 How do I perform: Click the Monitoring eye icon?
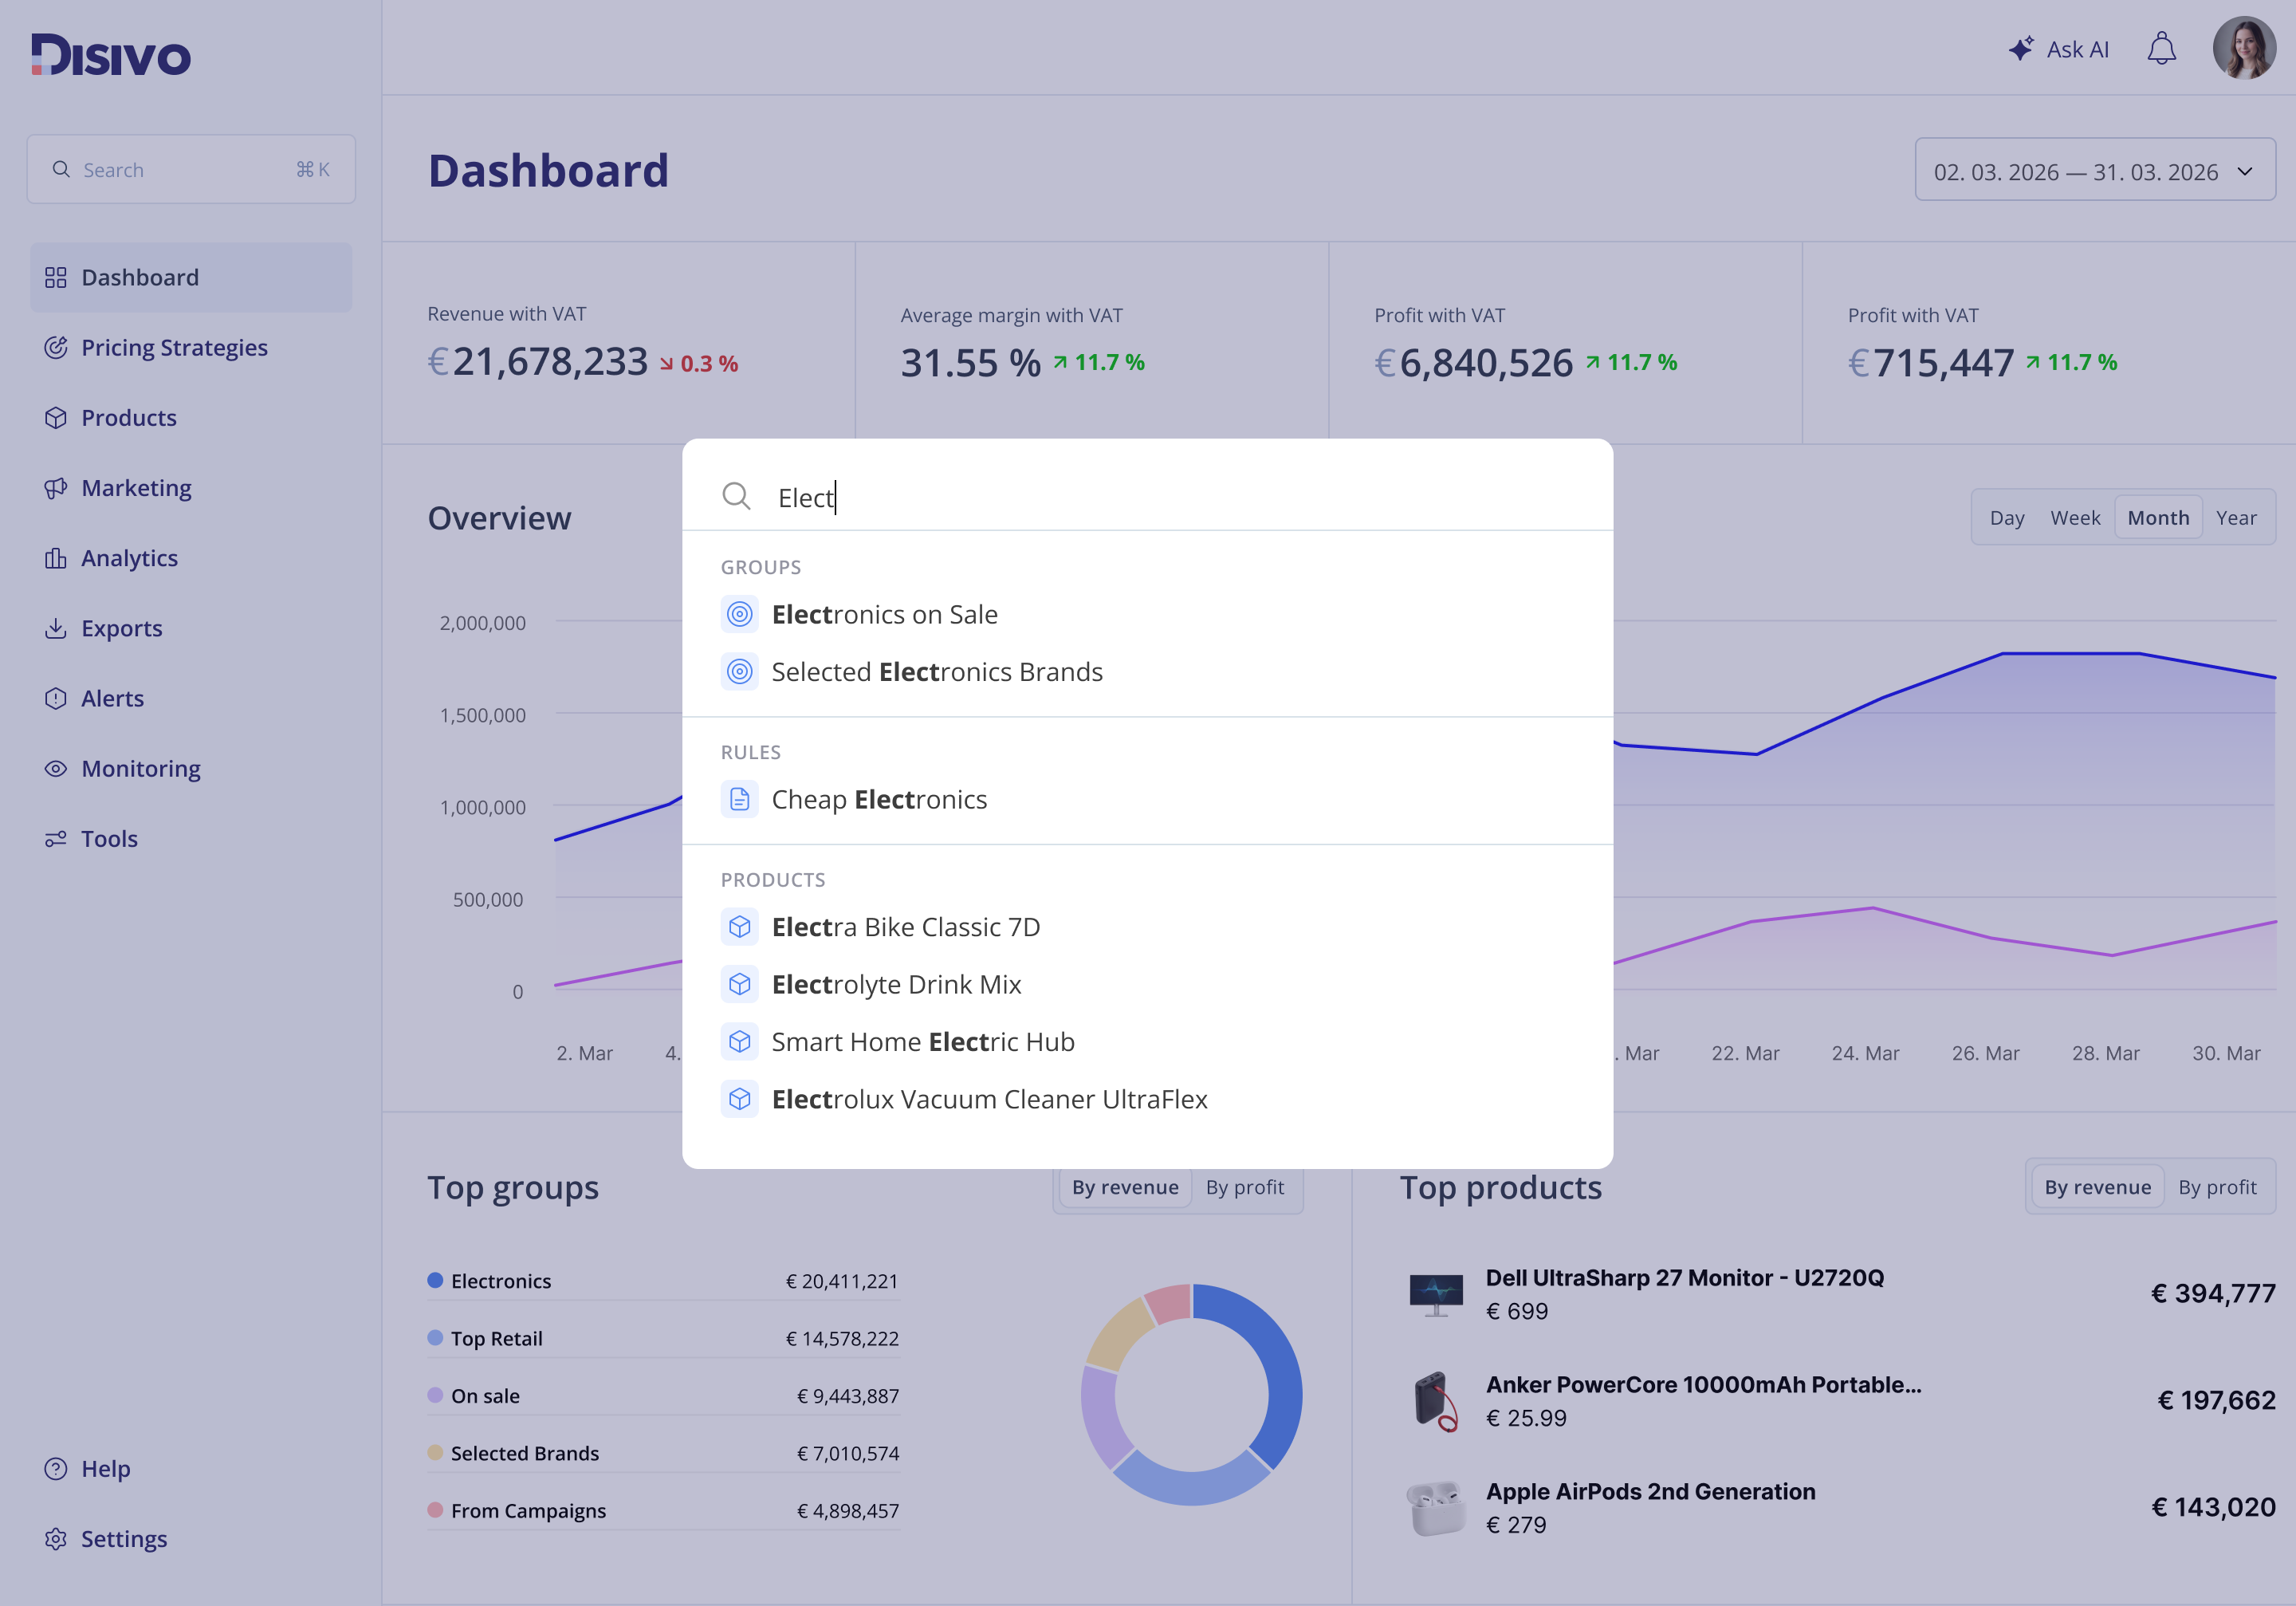[56, 768]
